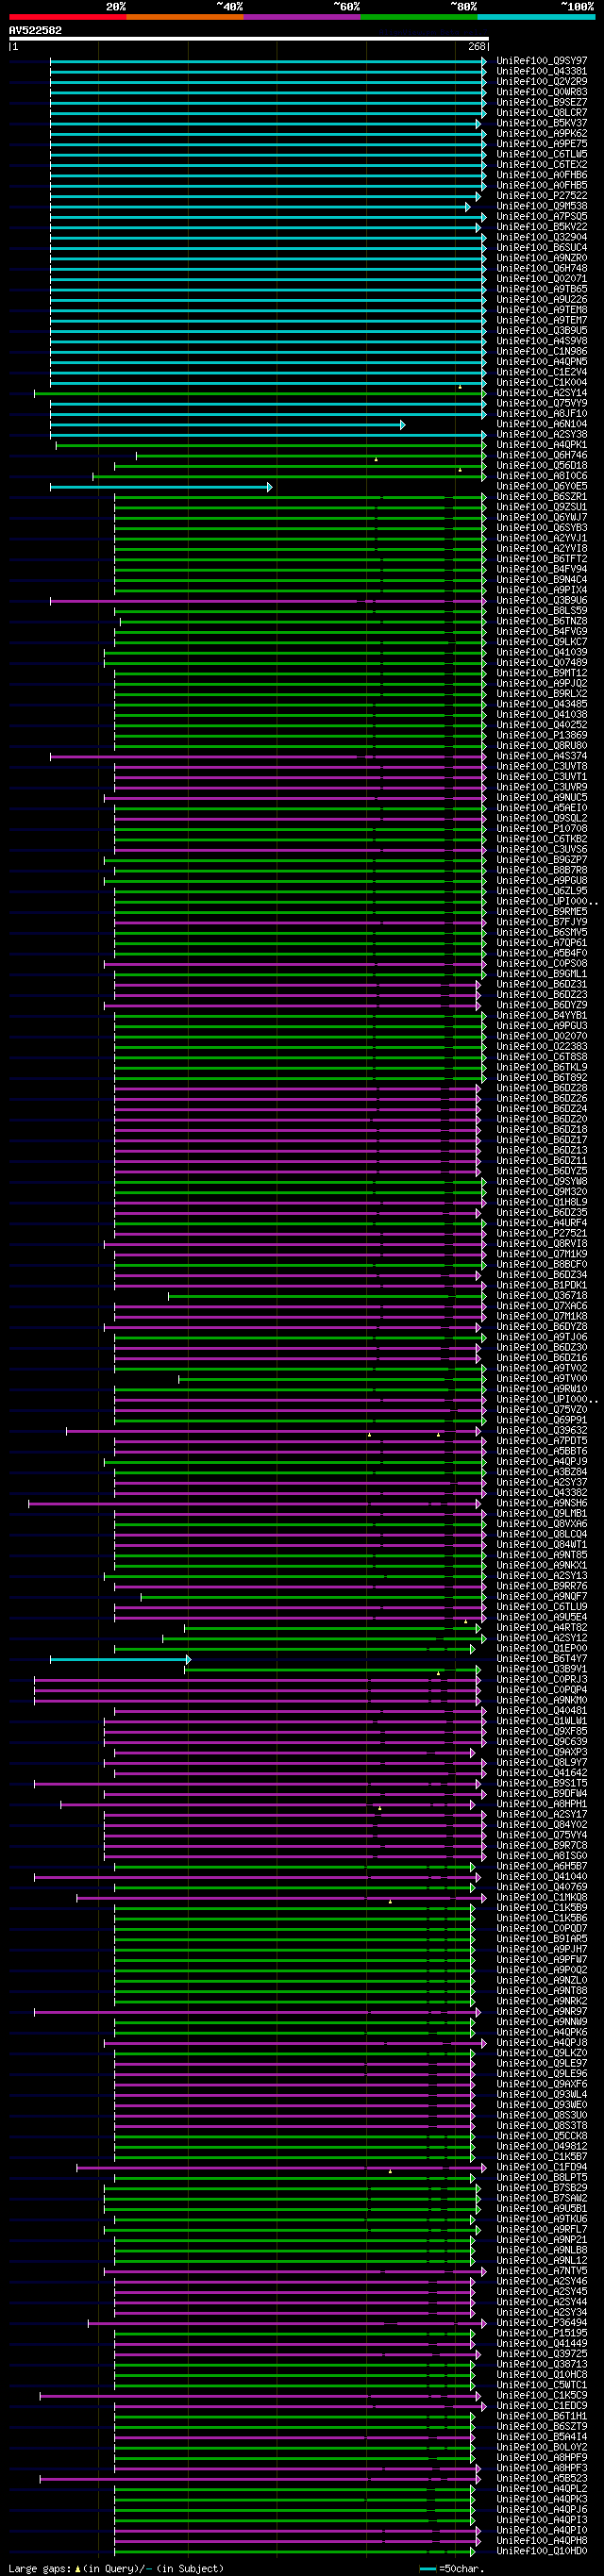Select label UniRef100_B9RLX2
The height and width of the screenshot is (2576, 604).
[542, 694]
